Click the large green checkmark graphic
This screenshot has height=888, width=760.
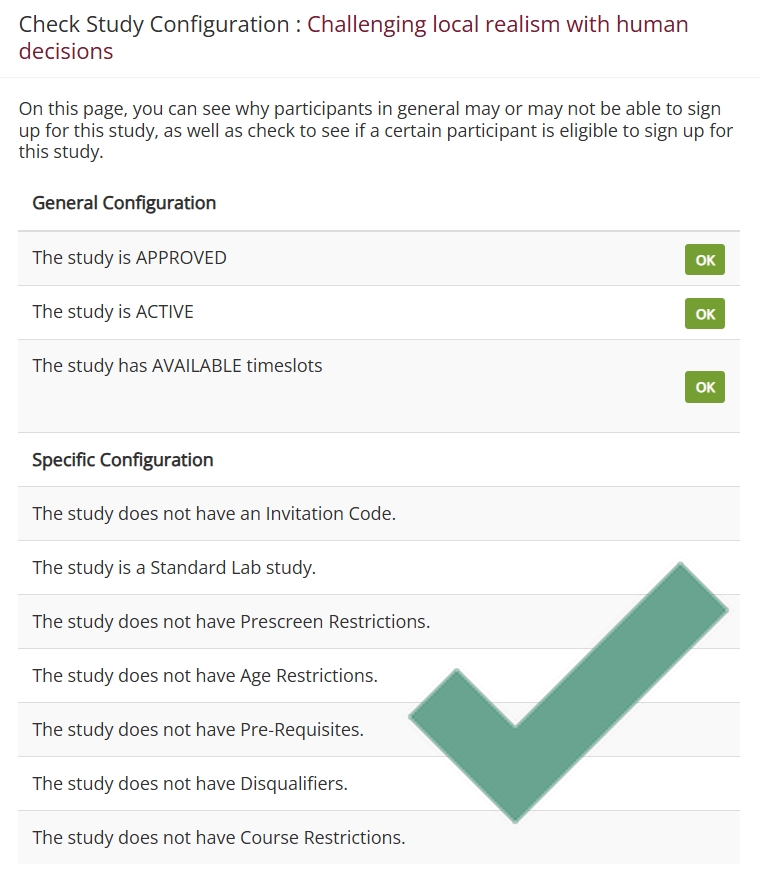pos(568,692)
